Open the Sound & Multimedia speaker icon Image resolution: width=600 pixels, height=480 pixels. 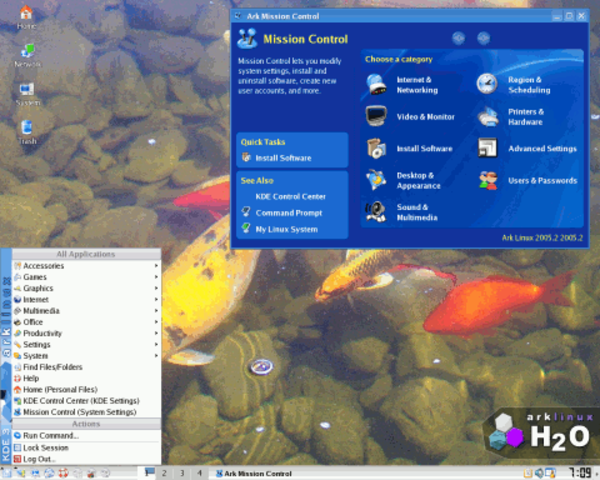pyautogui.click(x=376, y=212)
